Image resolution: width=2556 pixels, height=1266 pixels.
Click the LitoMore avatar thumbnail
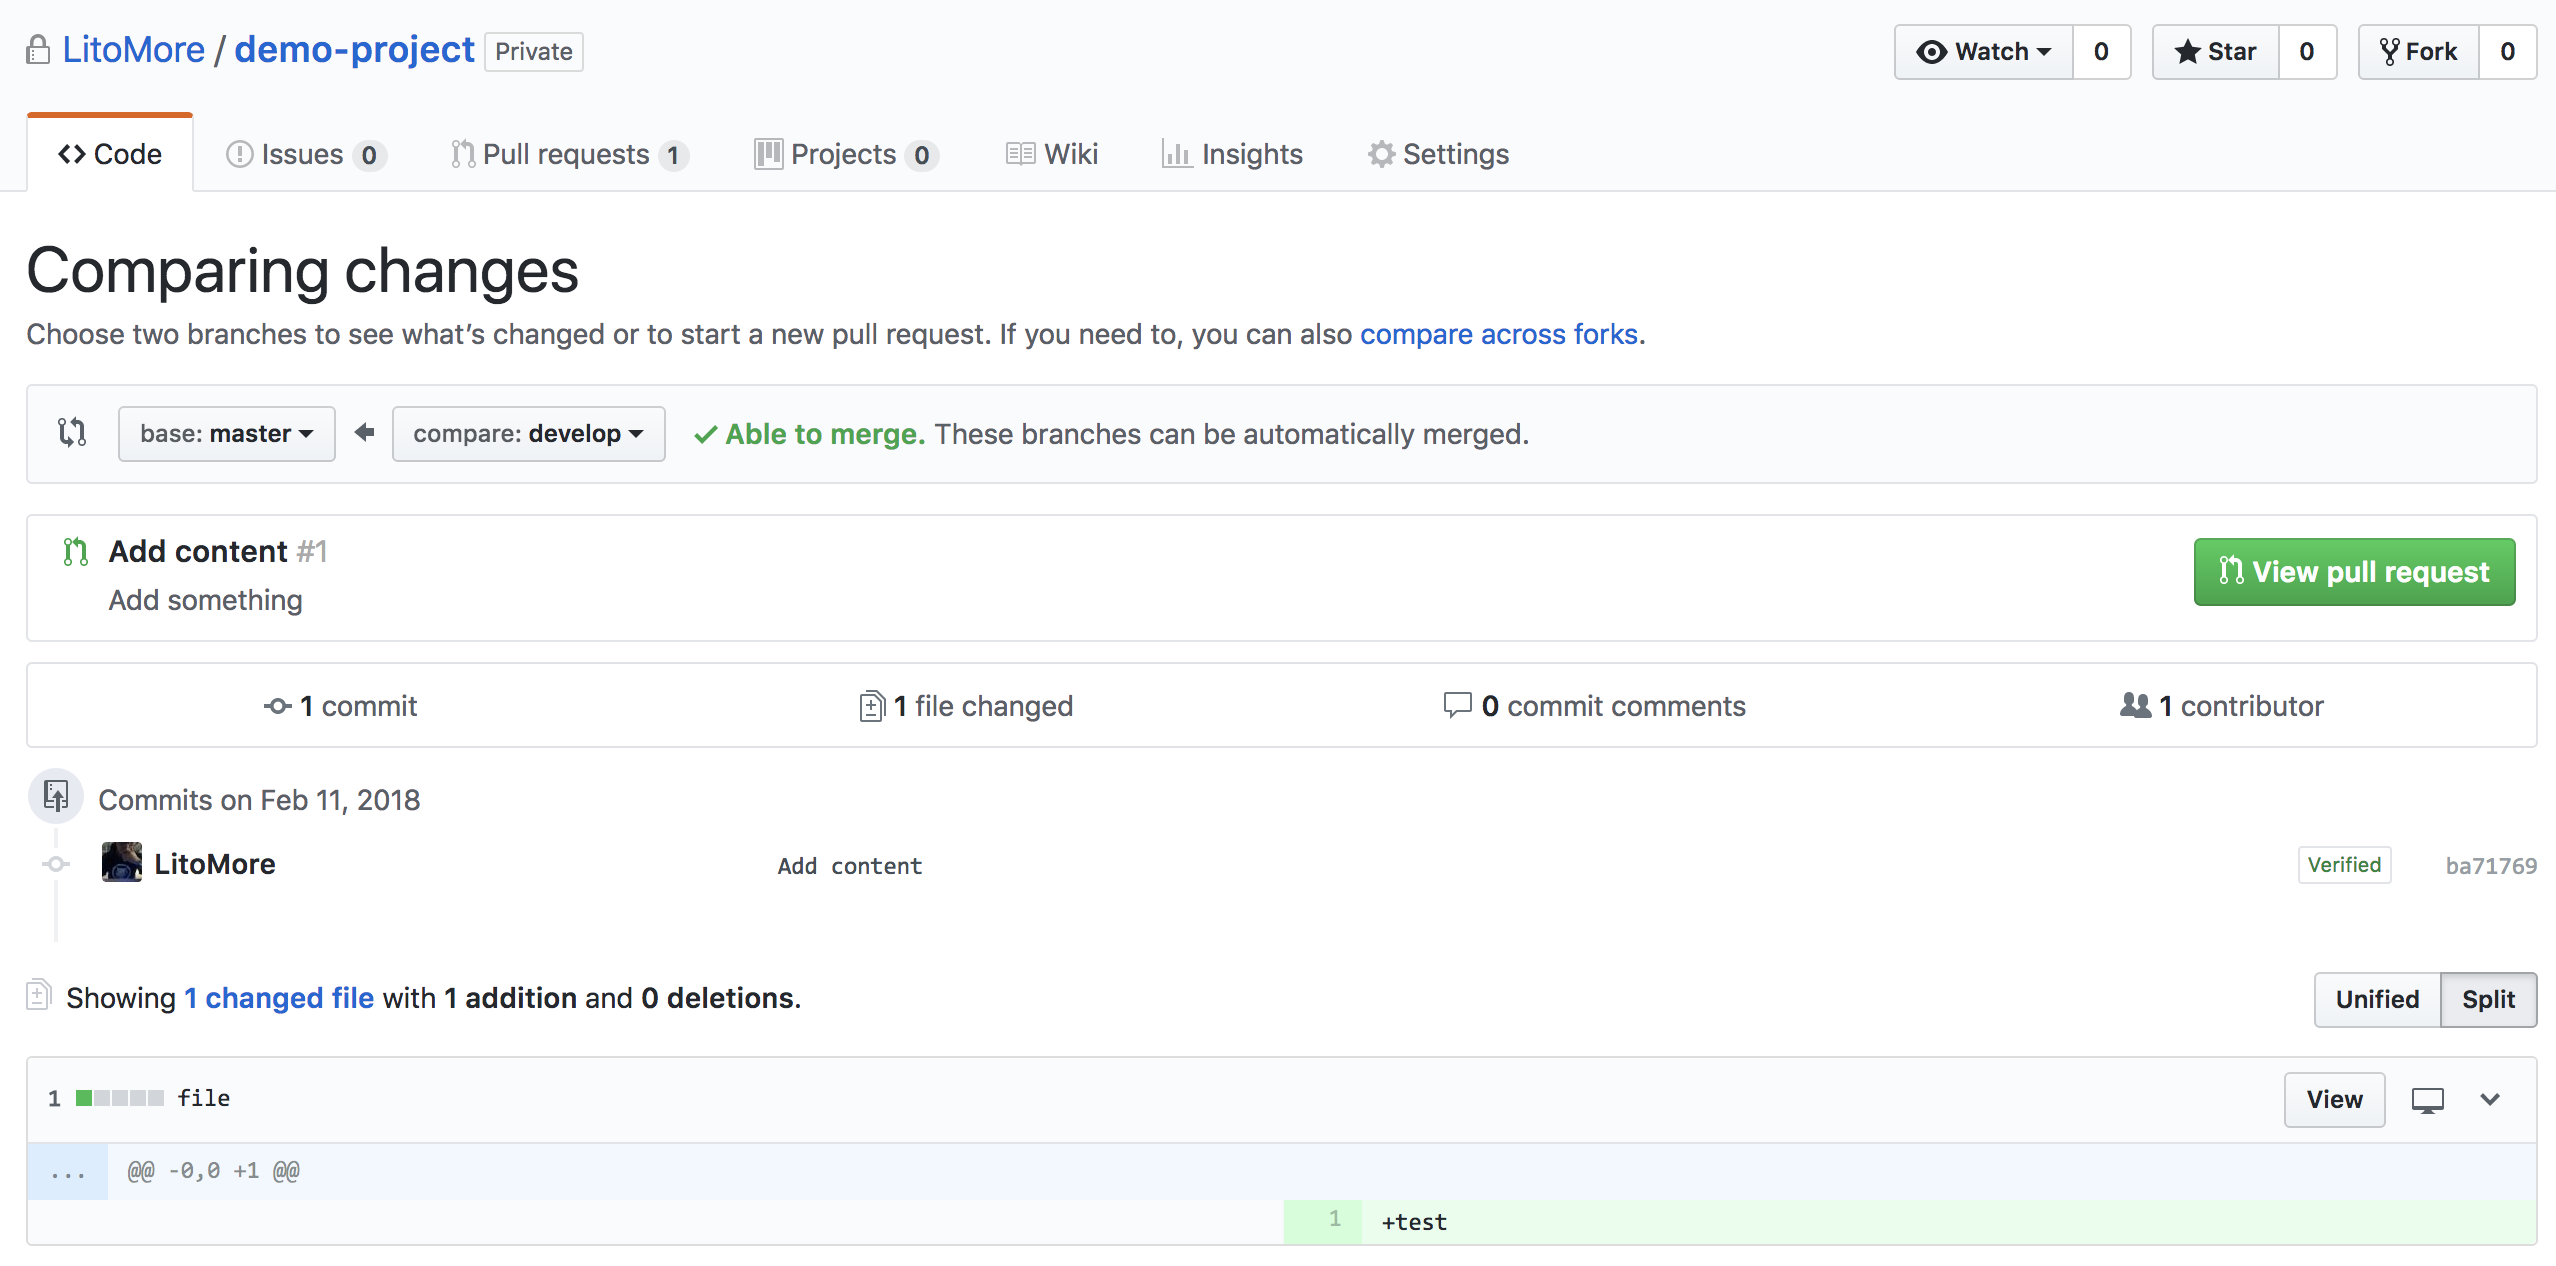[122, 863]
